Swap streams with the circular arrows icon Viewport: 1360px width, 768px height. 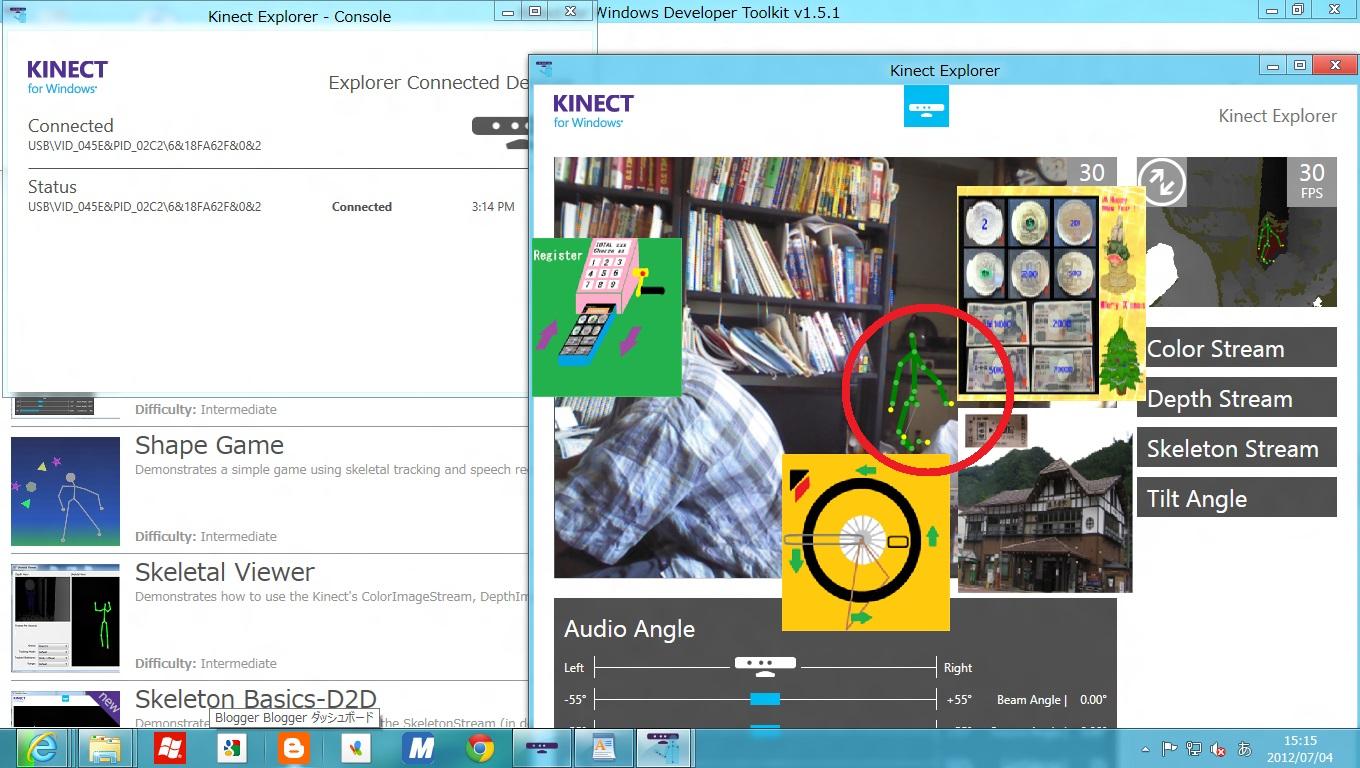1161,183
